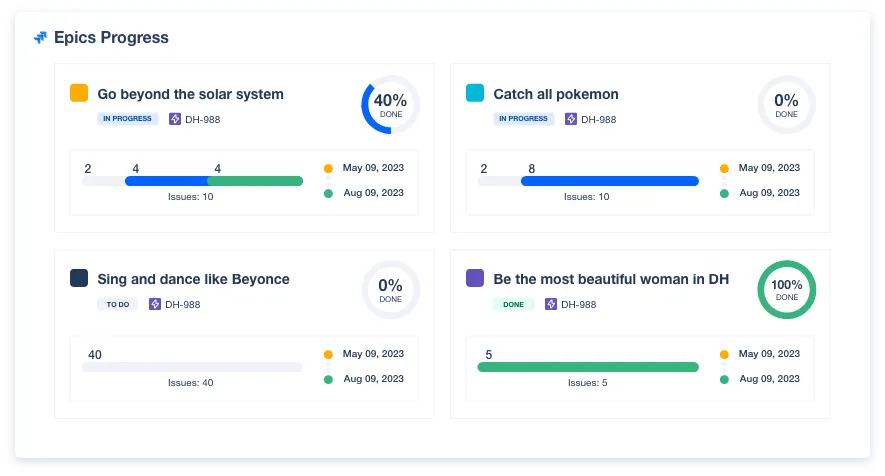Click IN PROGRESS badge on Catch all pokemon

(524, 119)
